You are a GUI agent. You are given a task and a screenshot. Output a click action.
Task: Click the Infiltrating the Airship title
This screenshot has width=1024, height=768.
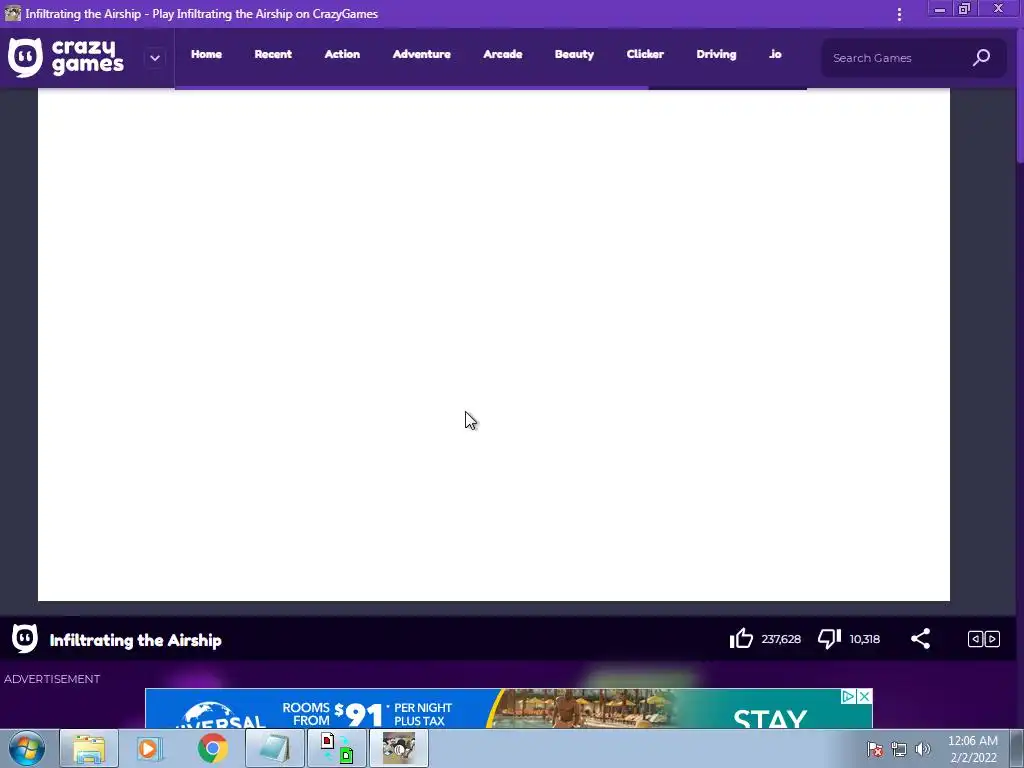point(135,640)
